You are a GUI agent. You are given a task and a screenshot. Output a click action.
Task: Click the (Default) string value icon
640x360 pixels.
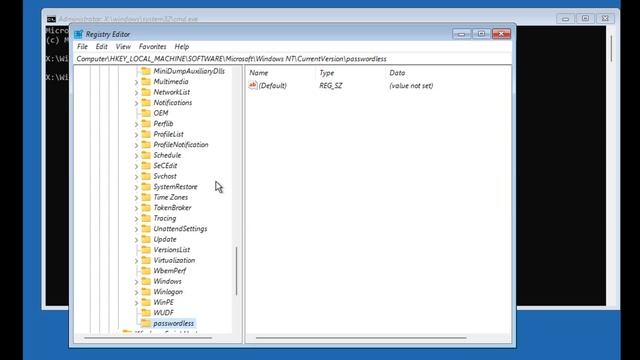coord(253,85)
